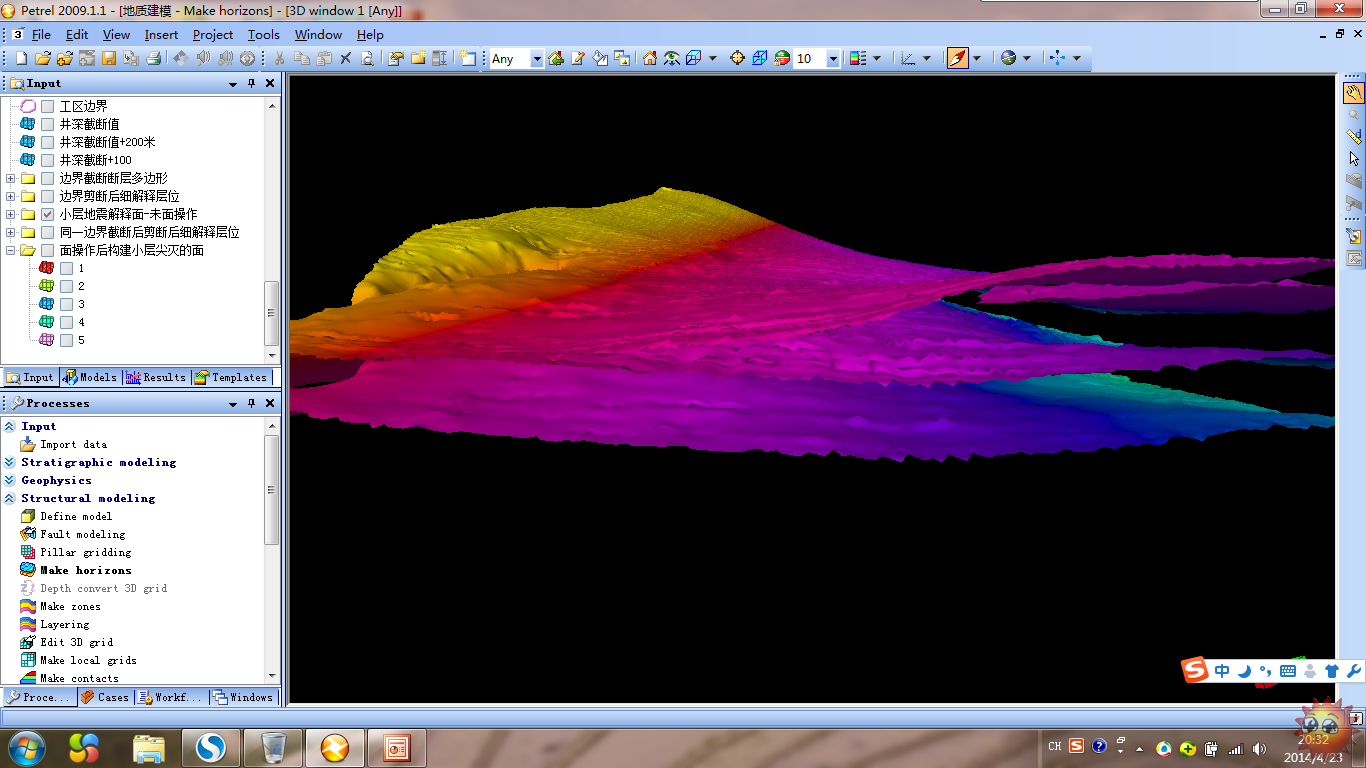
Task: Open the Insert menu
Action: (x=161, y=35)
